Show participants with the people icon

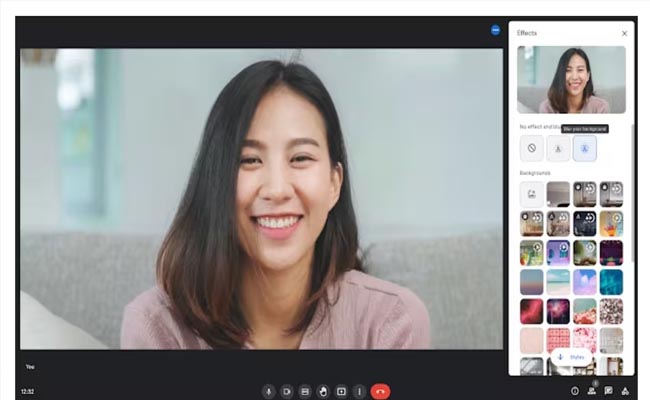(x=592, y=391)
